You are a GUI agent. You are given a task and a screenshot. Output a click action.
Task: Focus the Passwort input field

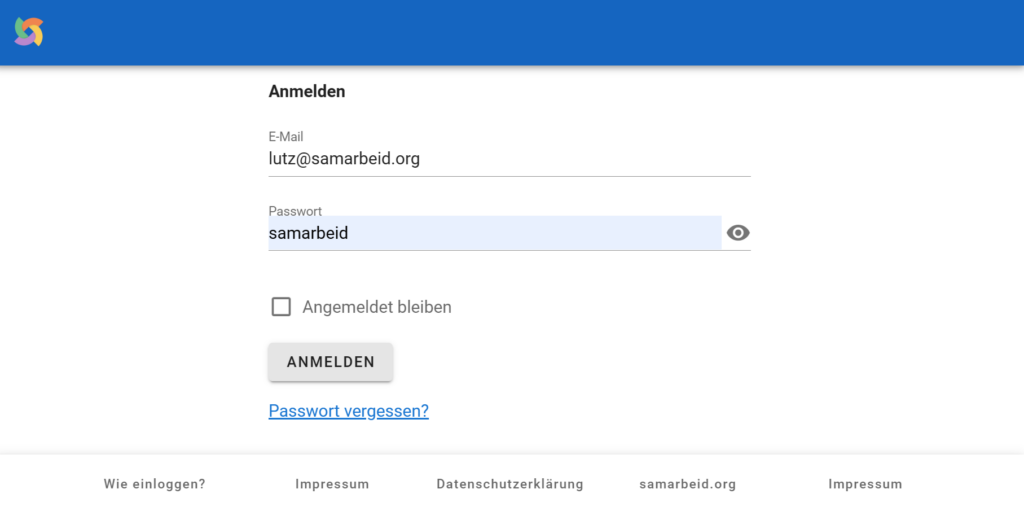[495, 233]
